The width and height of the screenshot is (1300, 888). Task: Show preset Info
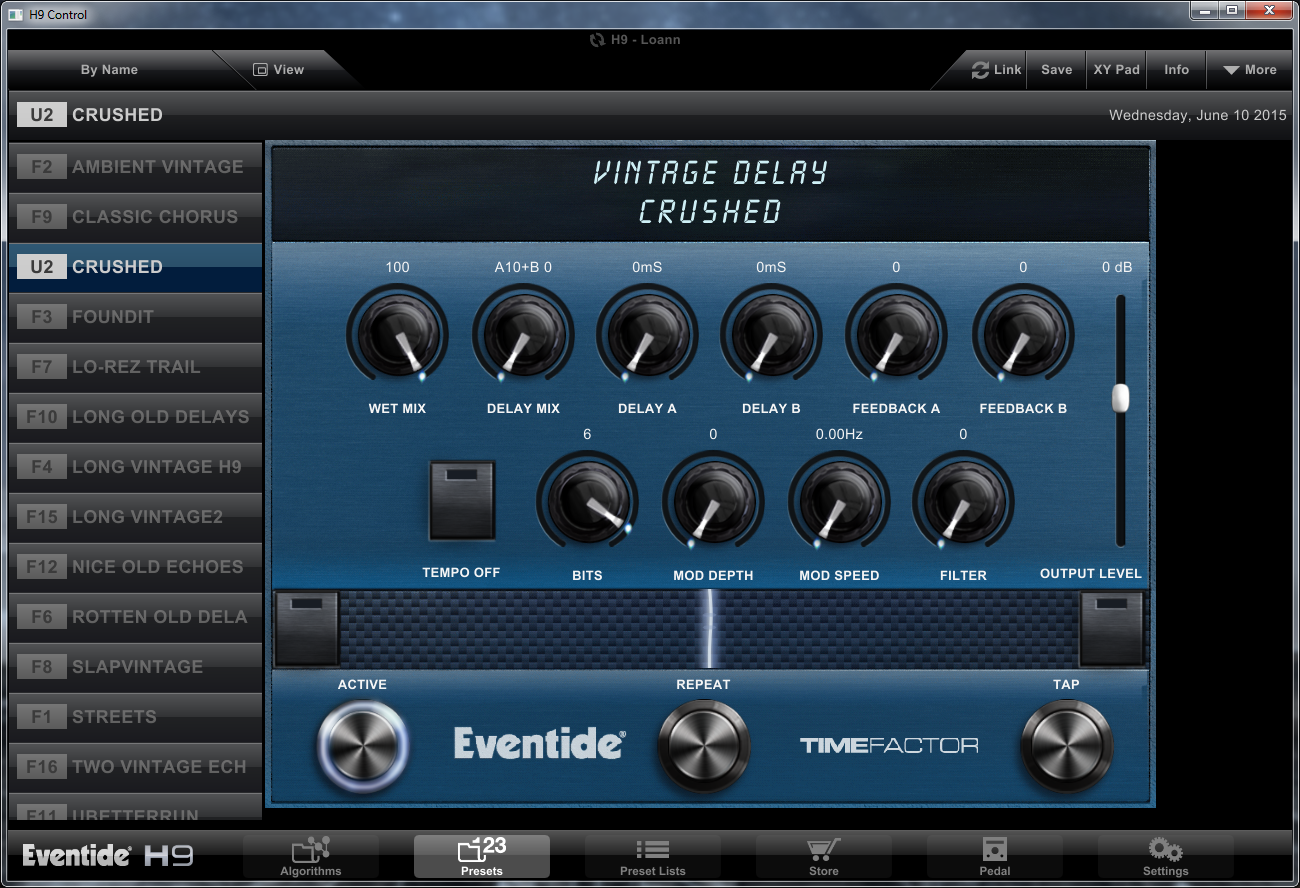(1176, 70)
